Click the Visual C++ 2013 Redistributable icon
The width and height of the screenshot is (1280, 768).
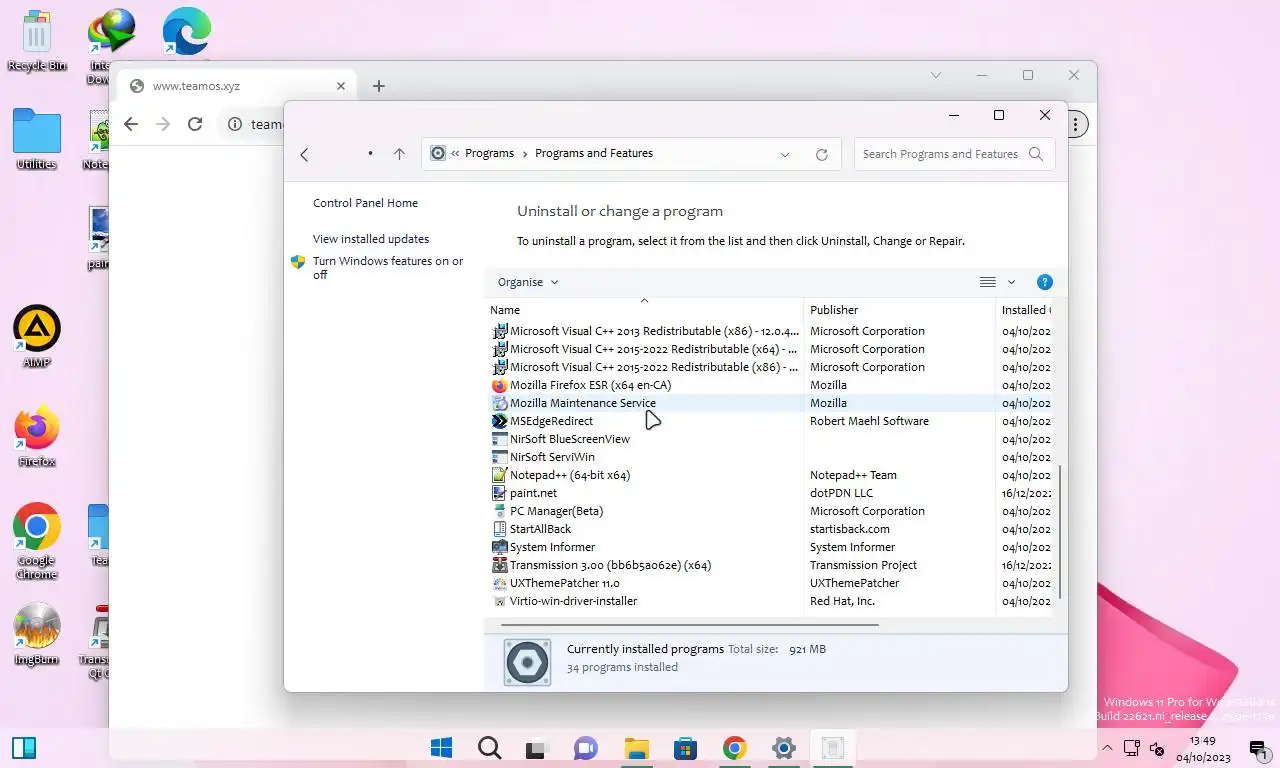[x=500, y=331]
